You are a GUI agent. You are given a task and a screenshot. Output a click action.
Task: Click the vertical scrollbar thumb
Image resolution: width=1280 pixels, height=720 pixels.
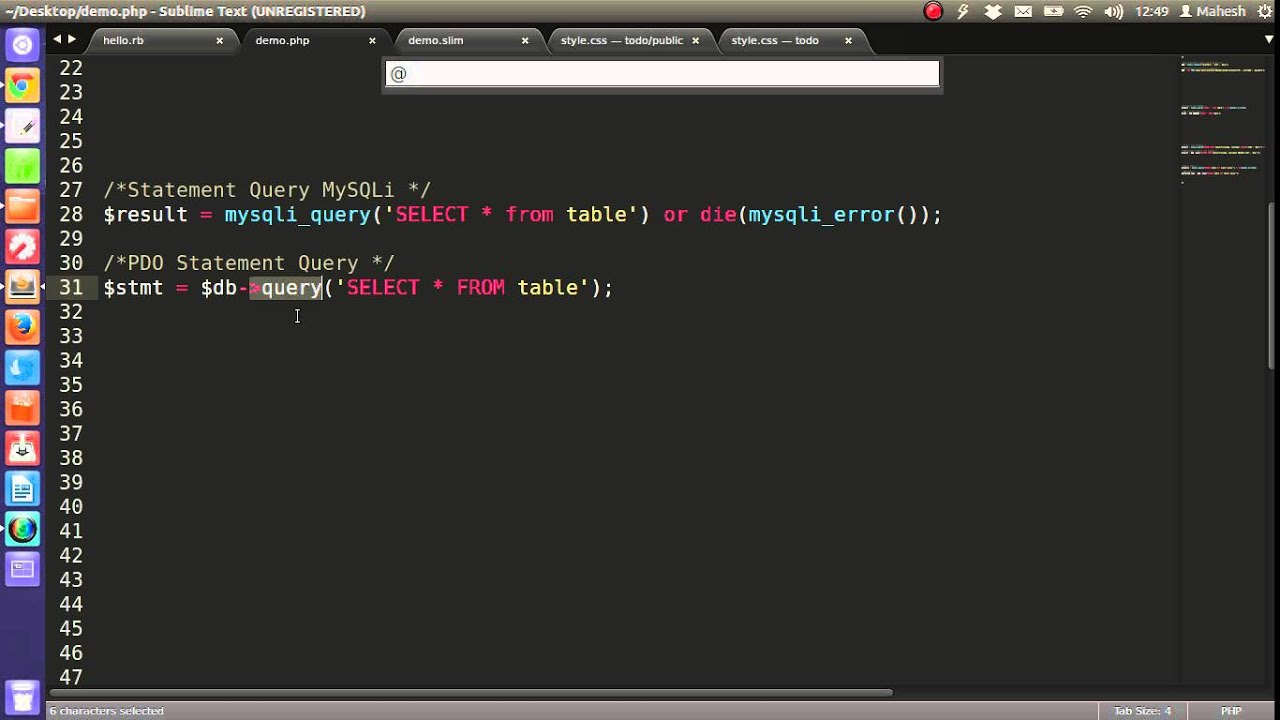coord(1272,285)
